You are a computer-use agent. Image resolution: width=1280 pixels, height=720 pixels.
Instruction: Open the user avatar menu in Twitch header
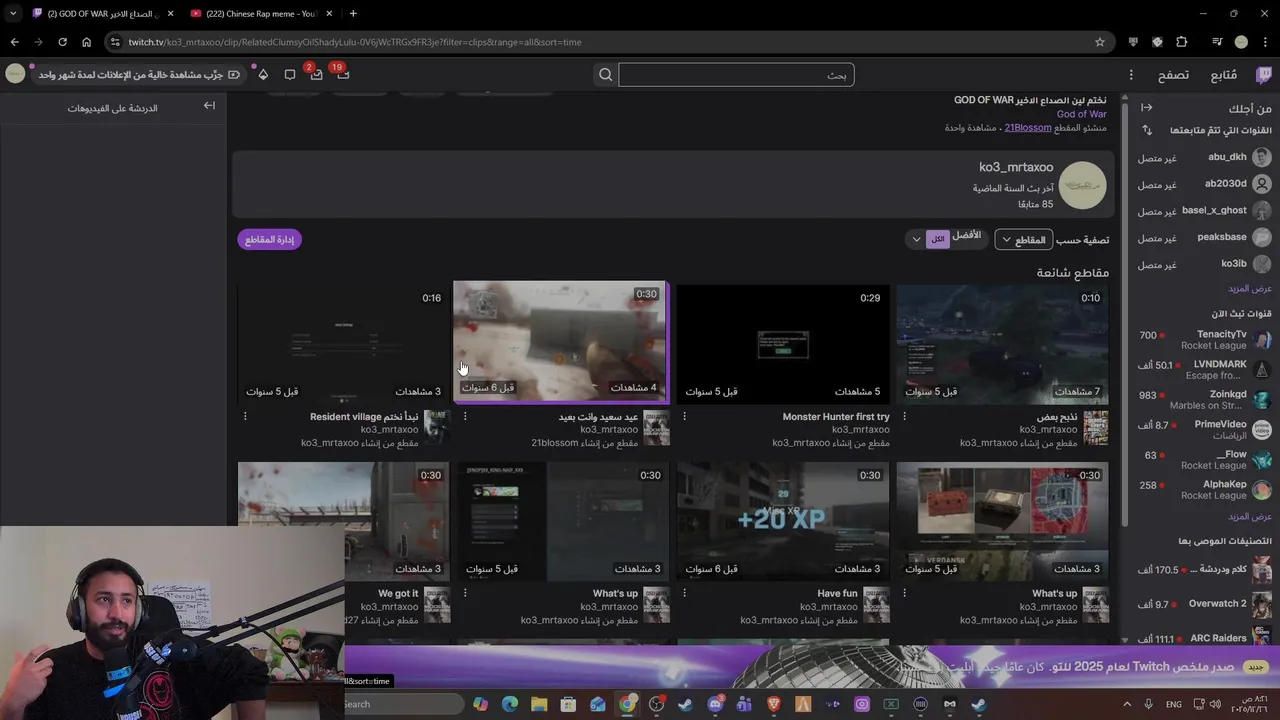click(x=15, y=74)
